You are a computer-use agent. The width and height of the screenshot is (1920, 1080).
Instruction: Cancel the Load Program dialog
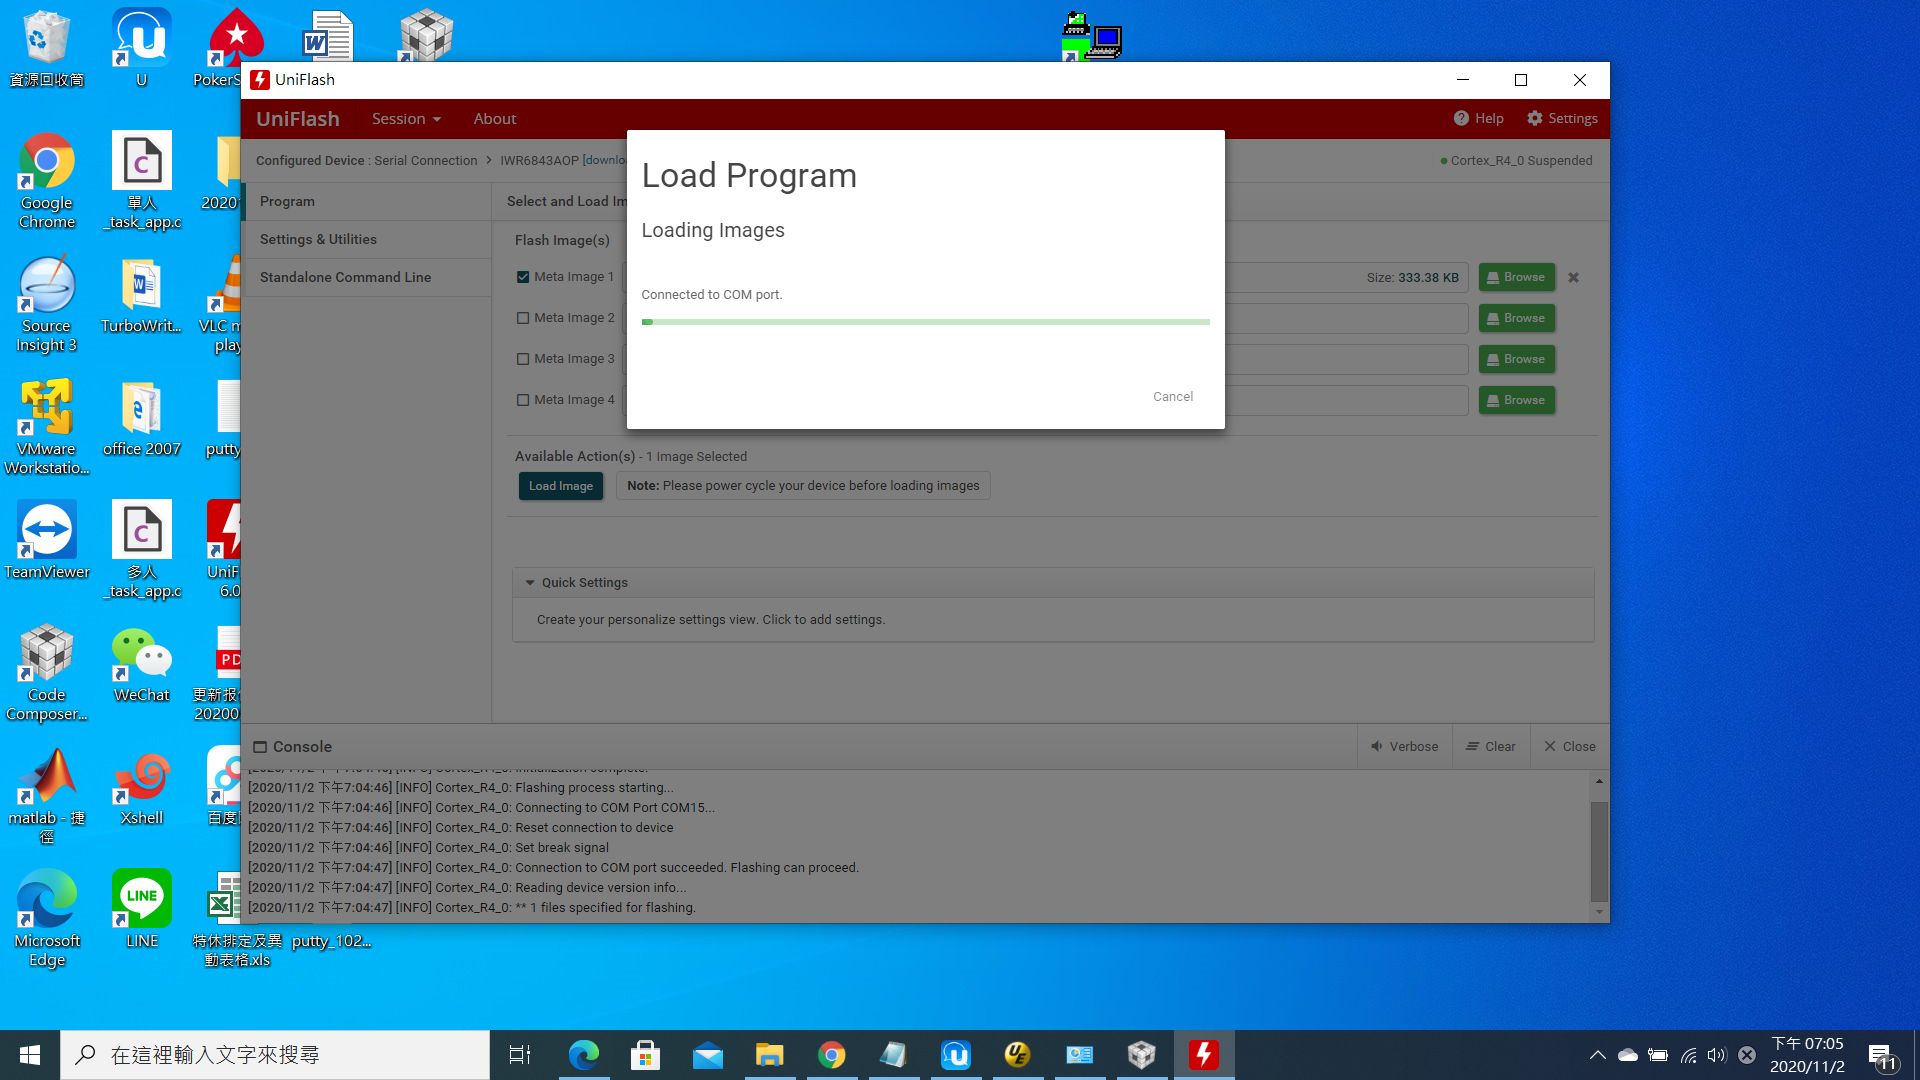tap(1172, 397)
